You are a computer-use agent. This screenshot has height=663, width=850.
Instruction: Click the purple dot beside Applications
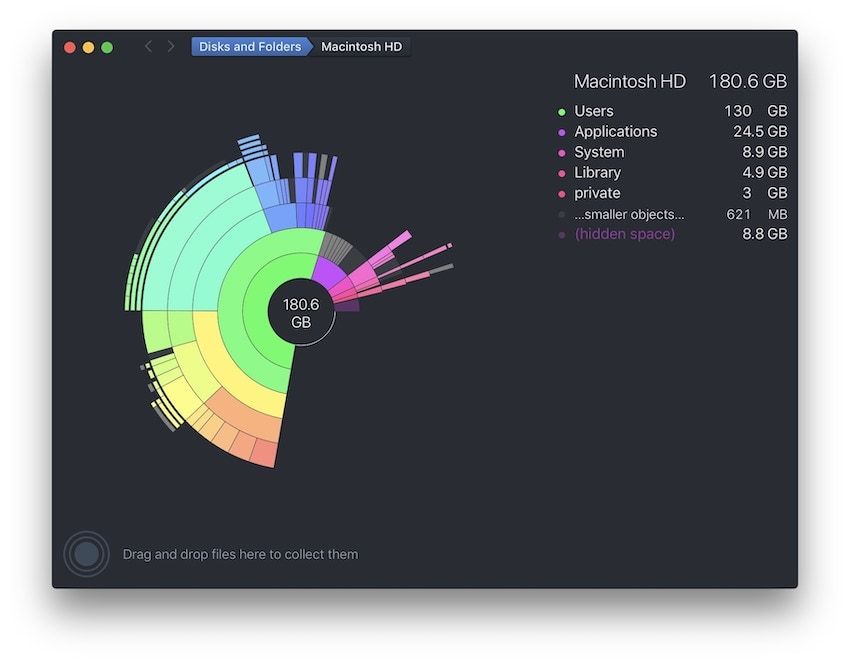pos(562,132)
